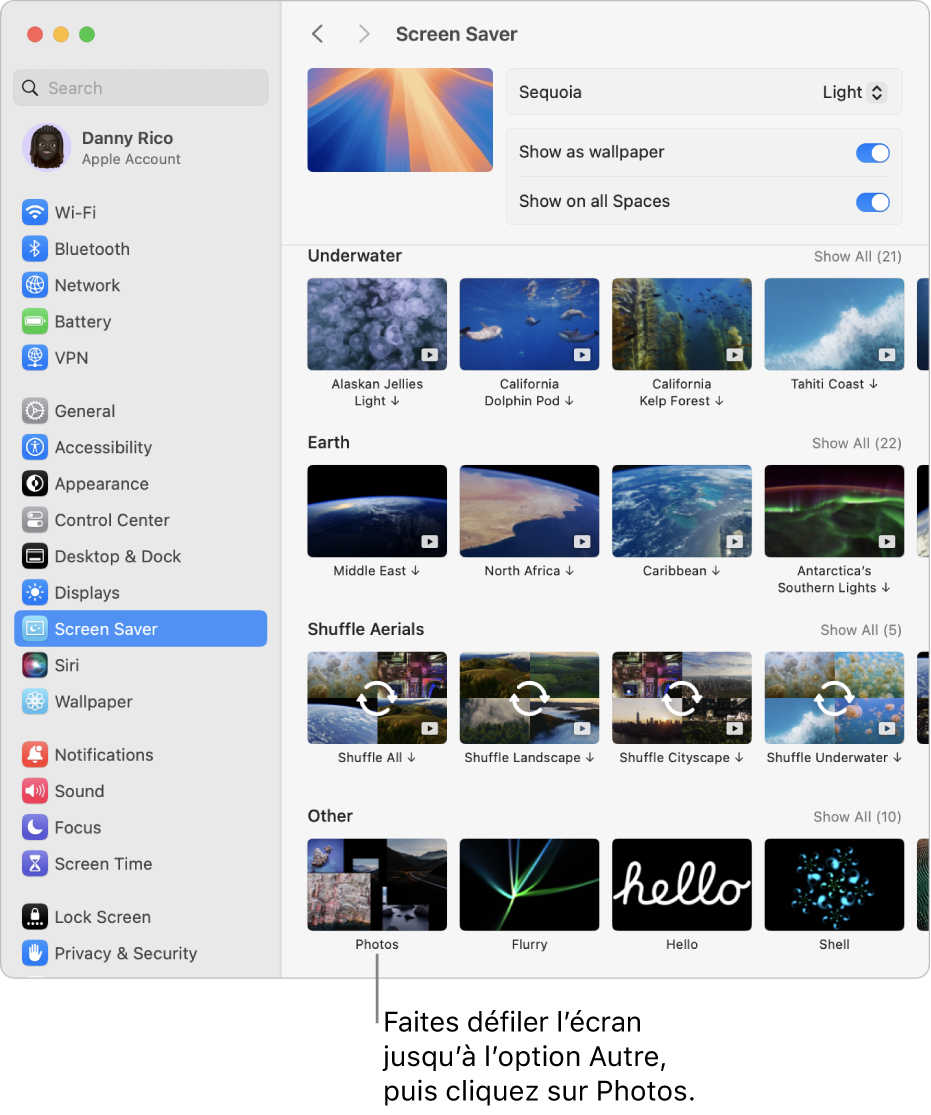Show all 10 Other screen savers
Screen dimensions: 931x1115
(x=857, y=817)
